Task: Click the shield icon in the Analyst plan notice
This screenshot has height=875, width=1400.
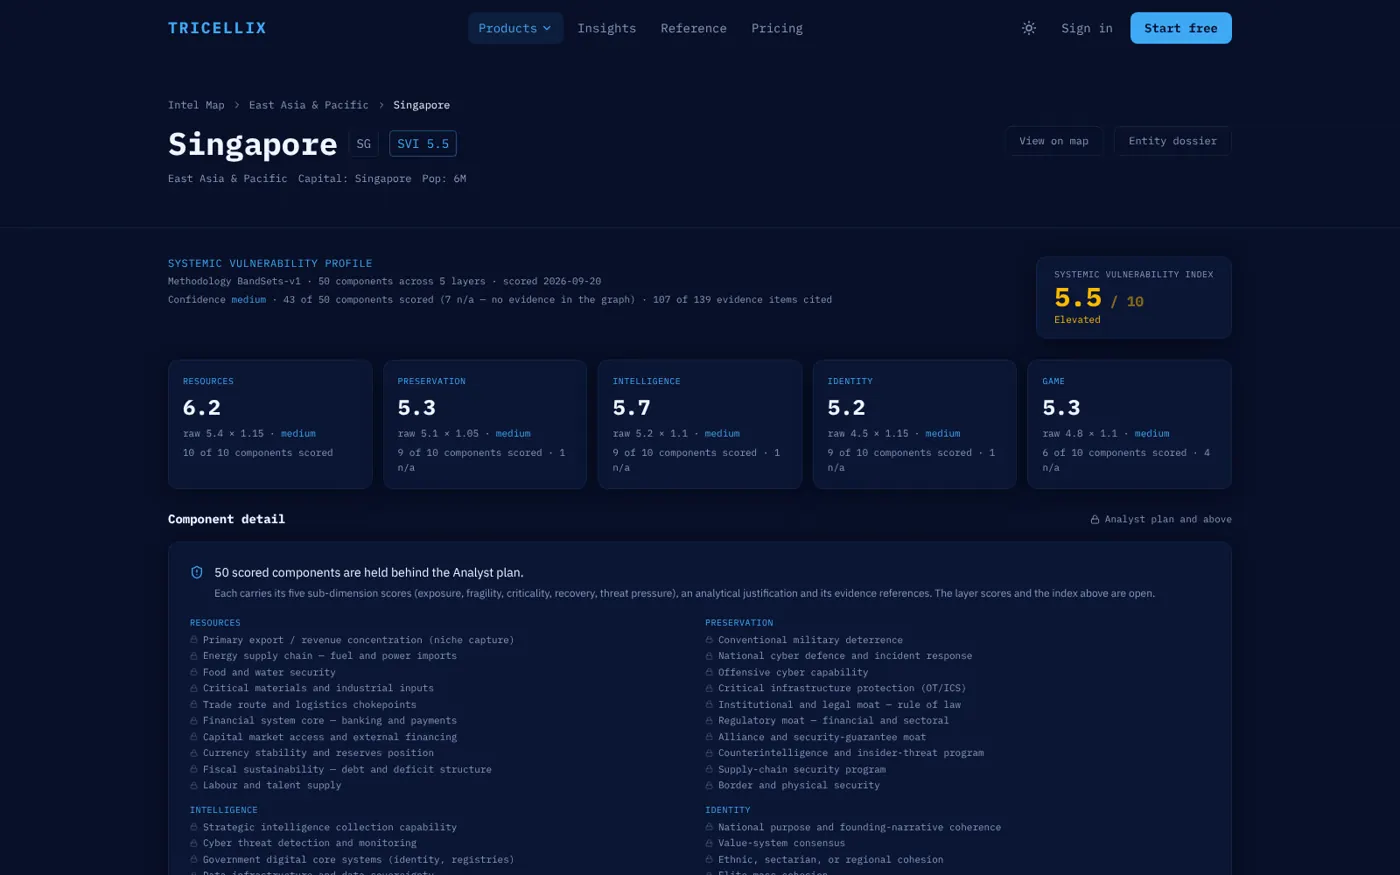Action: pyautogui.click(x=197, y=573)
